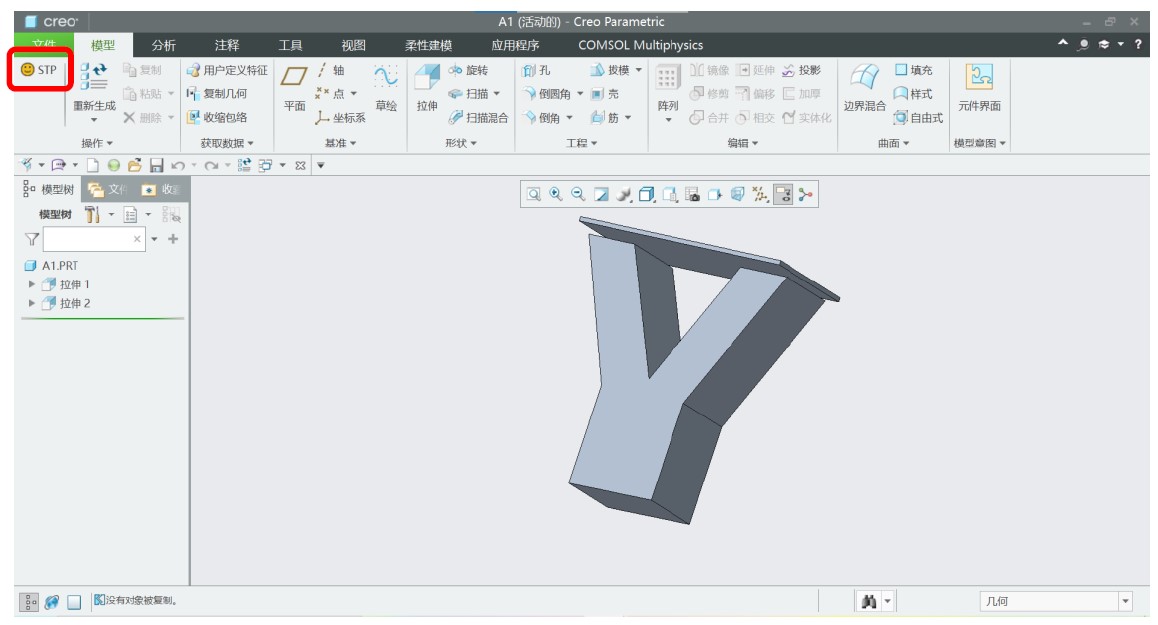Image resolution: width=1158 pixels, height=625 pixels.
Task: Click the Save icon in quick toolbar
Action: click(x=156, y=165)
